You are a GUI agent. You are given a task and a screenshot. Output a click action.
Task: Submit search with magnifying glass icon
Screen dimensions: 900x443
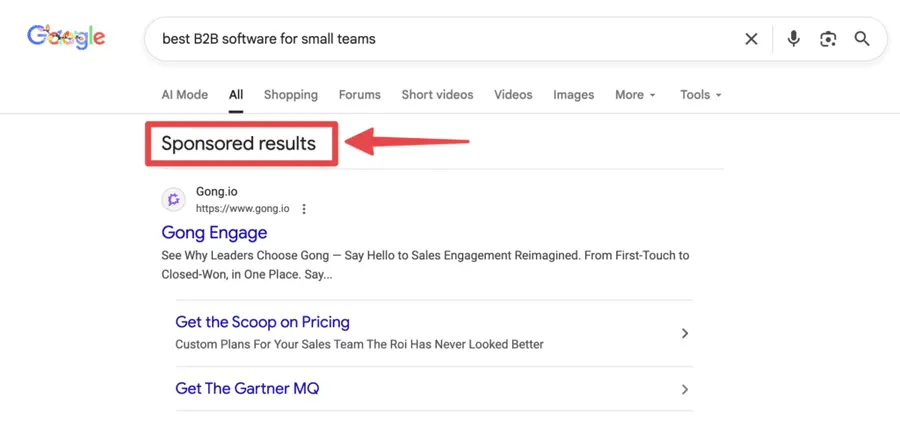point(862,39)
